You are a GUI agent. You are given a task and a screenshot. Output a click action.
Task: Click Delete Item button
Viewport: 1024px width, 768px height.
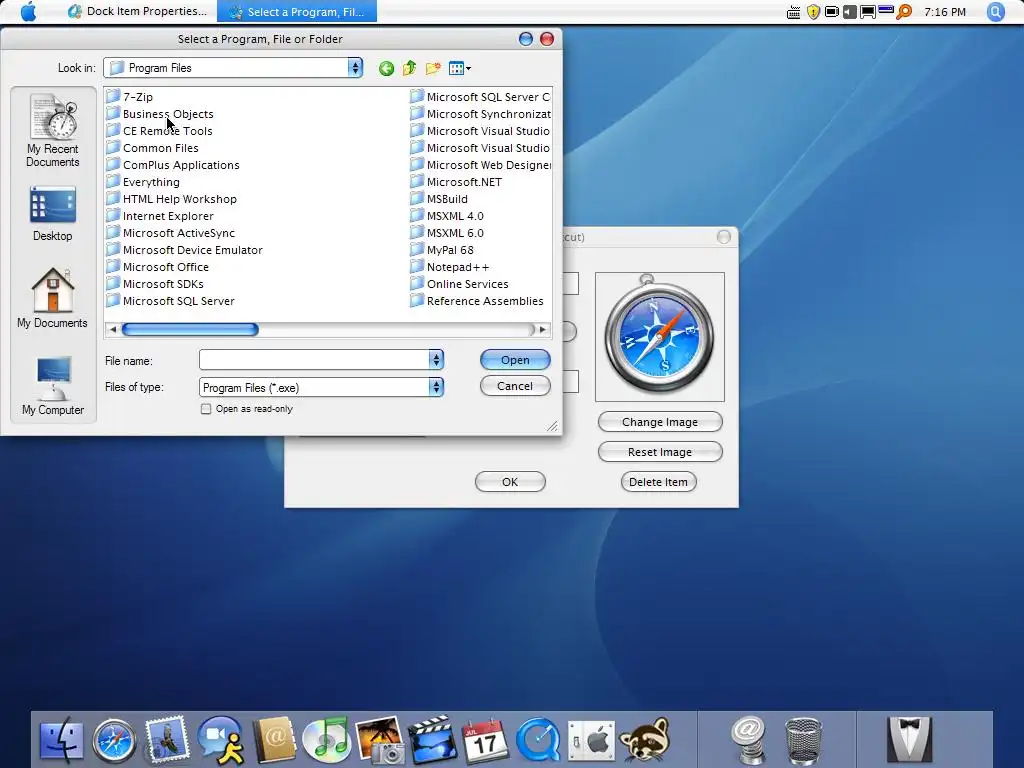[658, 482]
